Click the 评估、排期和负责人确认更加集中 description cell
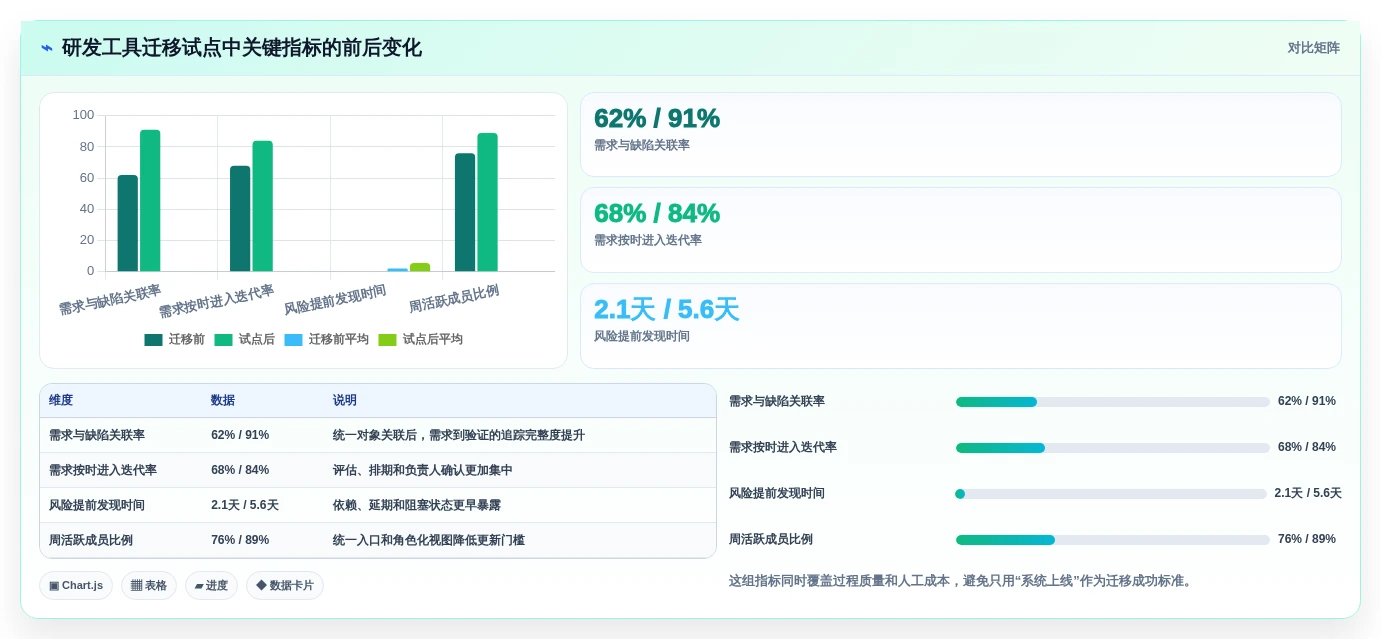1381x639 pixels. 519,470
